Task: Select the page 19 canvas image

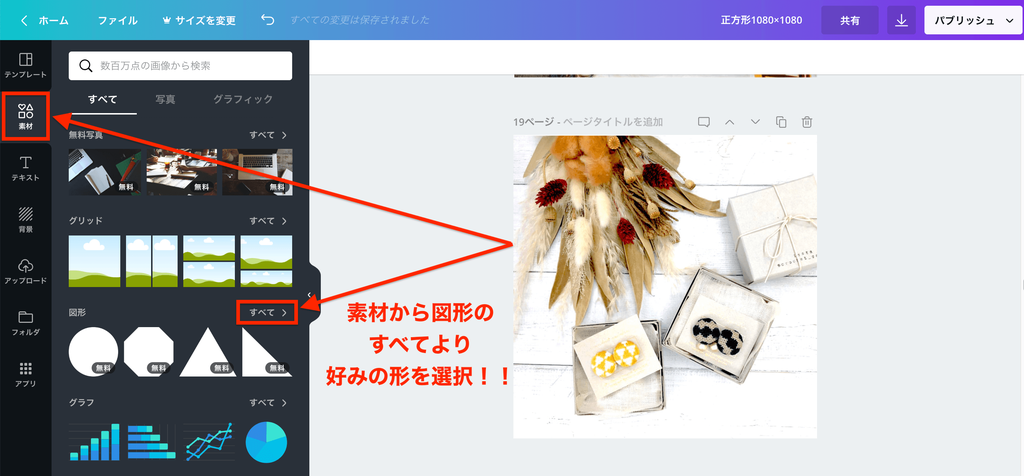Action: point(665,287)
